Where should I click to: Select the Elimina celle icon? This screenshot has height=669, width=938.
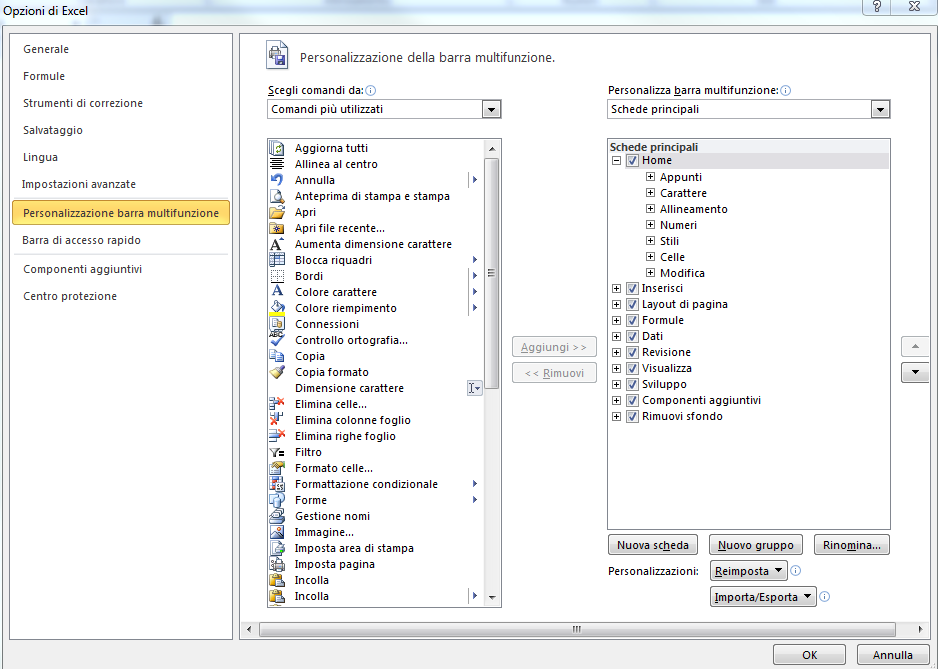[x=277, y=404]
